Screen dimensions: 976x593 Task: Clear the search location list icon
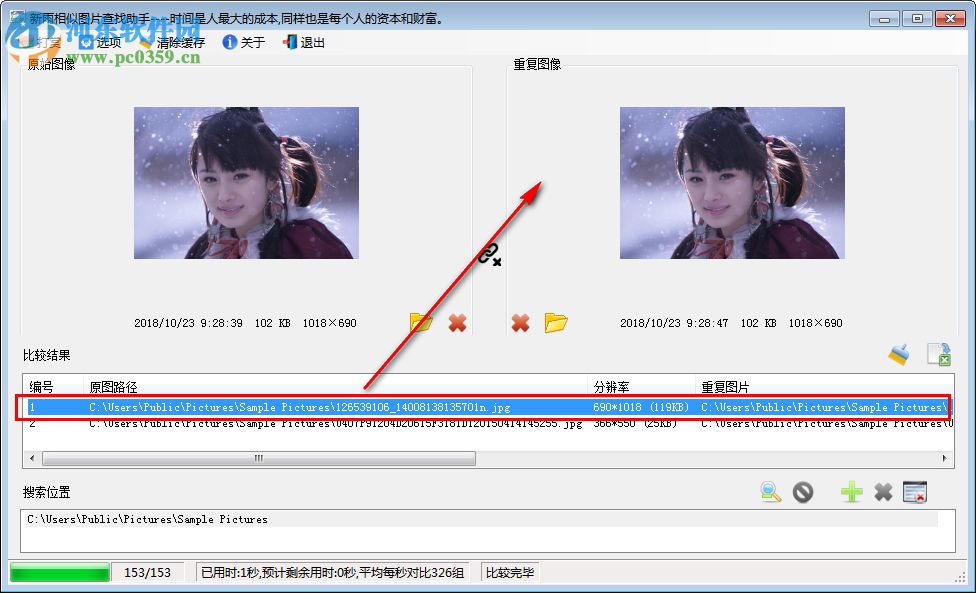click(915, 492)
